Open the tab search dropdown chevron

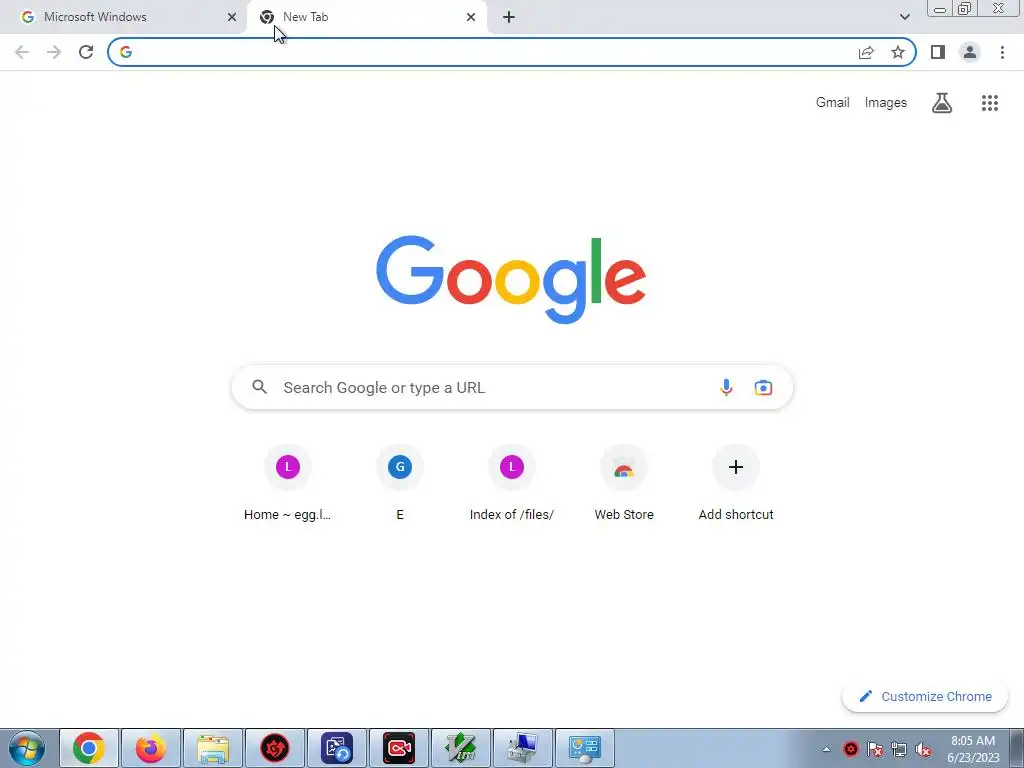tap(904, 17)
